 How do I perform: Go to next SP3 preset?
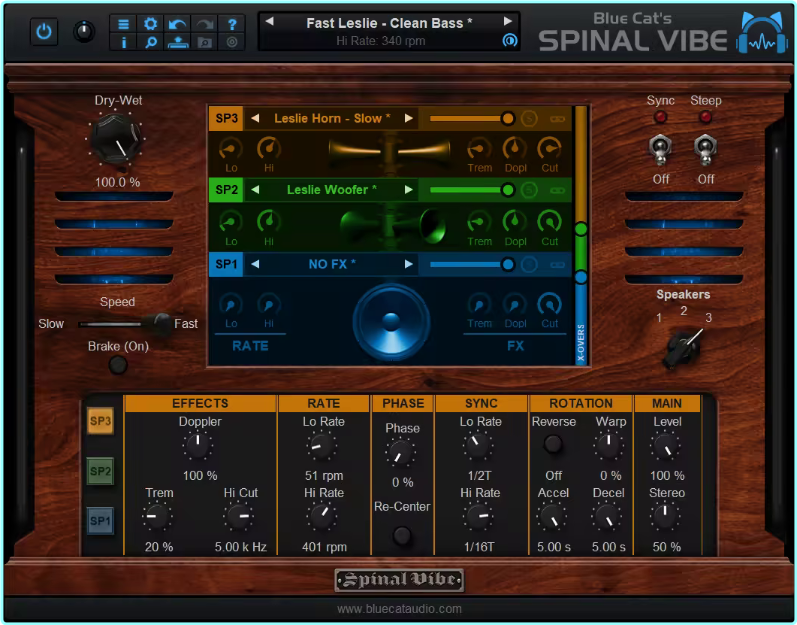[x=409, y=118]
